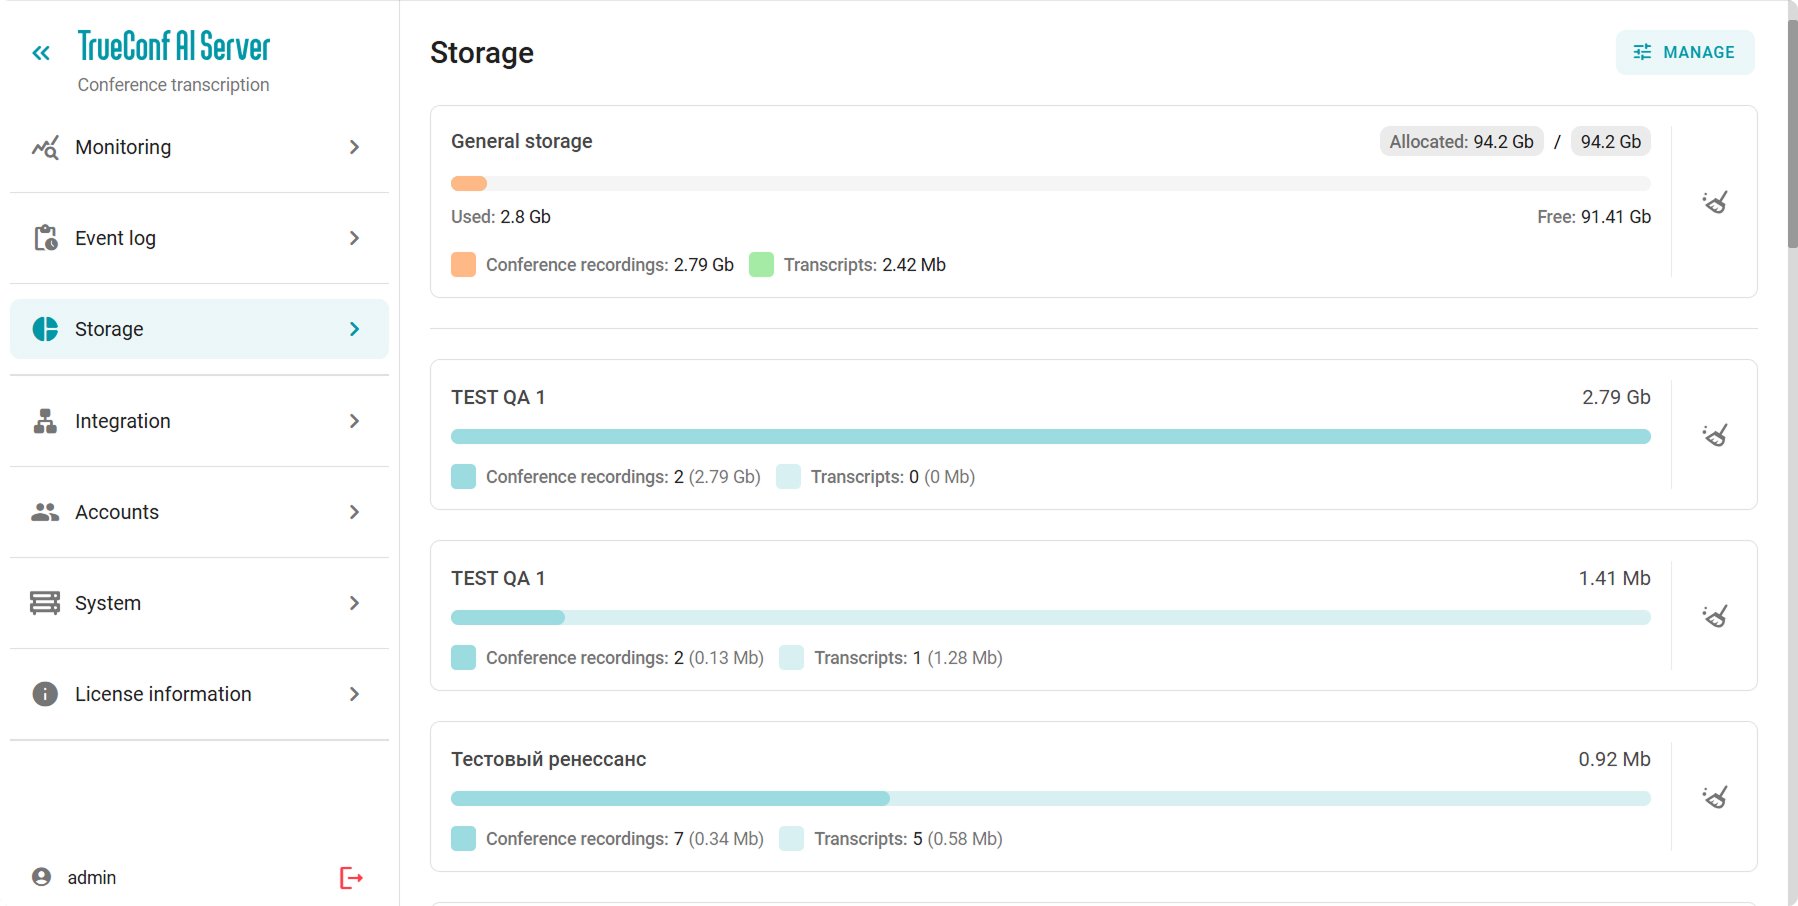Click the License information info icon
Screen dimensions: 1798x906
click(45, 694)
